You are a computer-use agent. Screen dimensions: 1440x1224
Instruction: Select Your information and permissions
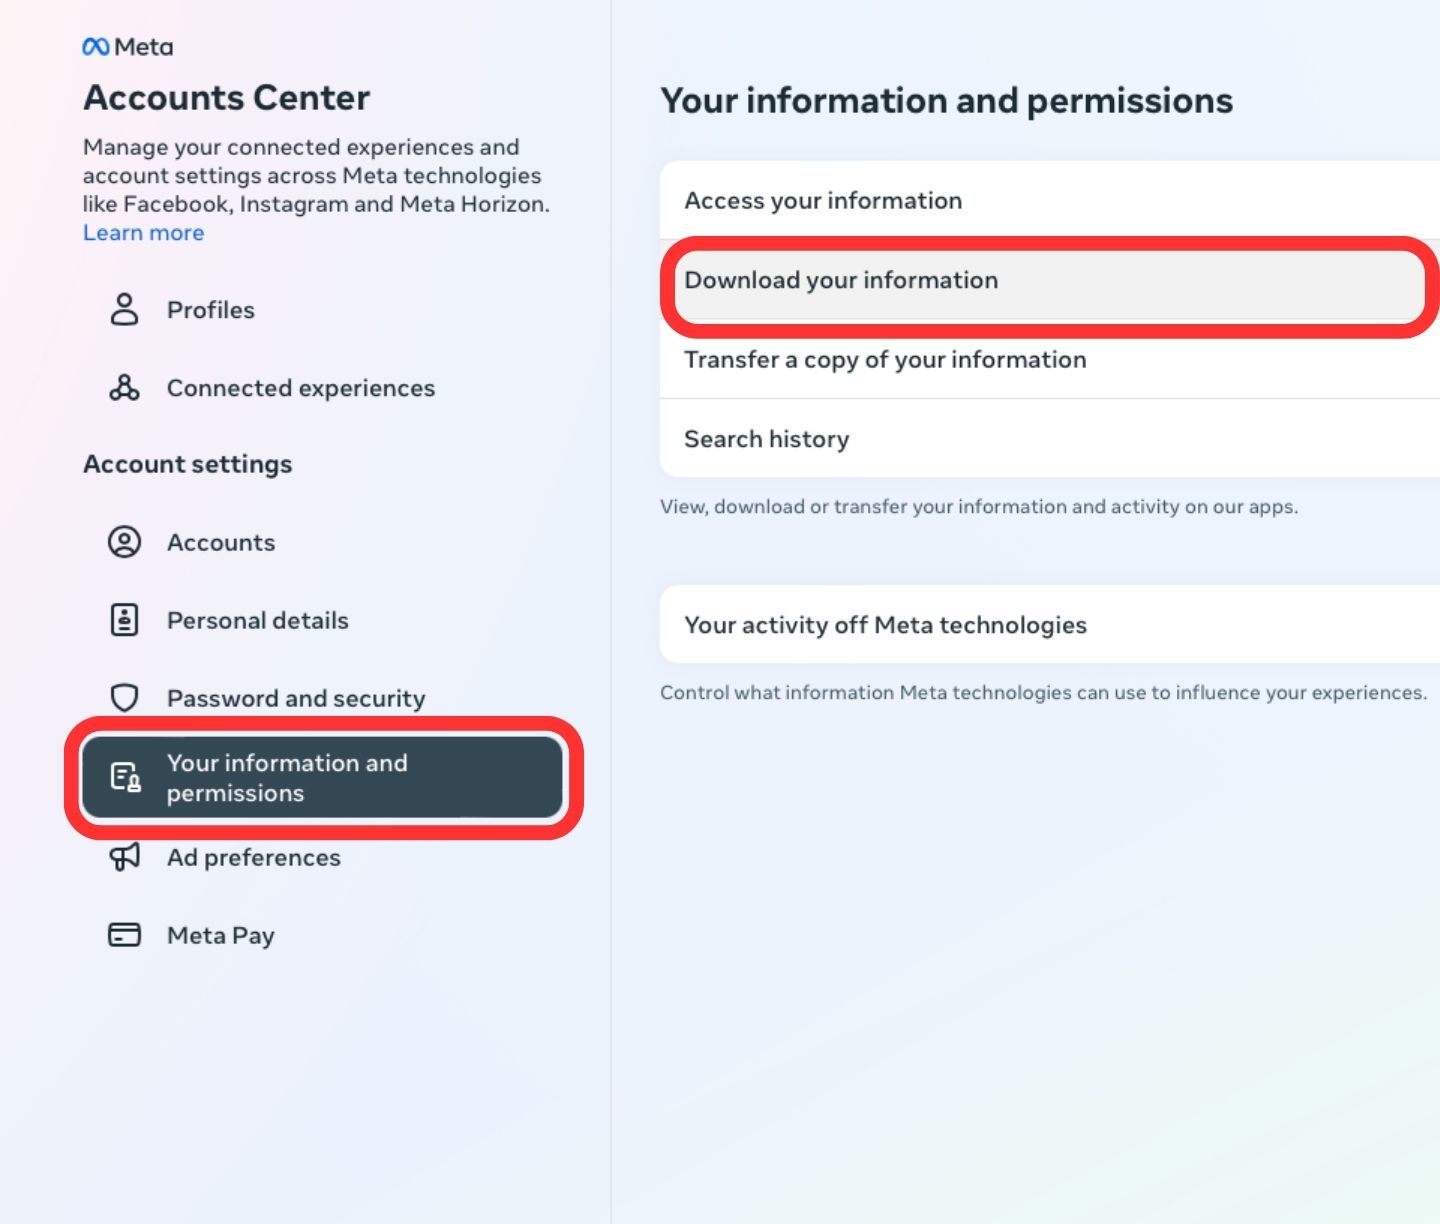[x=322, y=778]
